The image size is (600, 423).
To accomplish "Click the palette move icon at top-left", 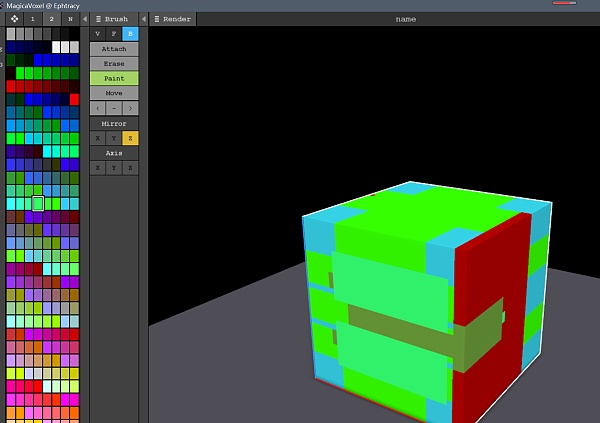I will click(x=13, y=18).
